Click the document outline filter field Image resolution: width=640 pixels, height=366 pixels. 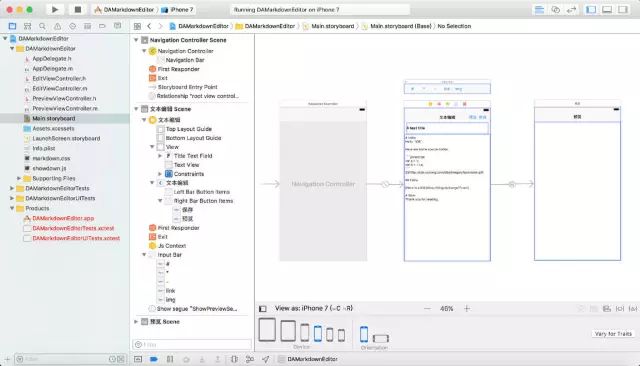[192, 344]
